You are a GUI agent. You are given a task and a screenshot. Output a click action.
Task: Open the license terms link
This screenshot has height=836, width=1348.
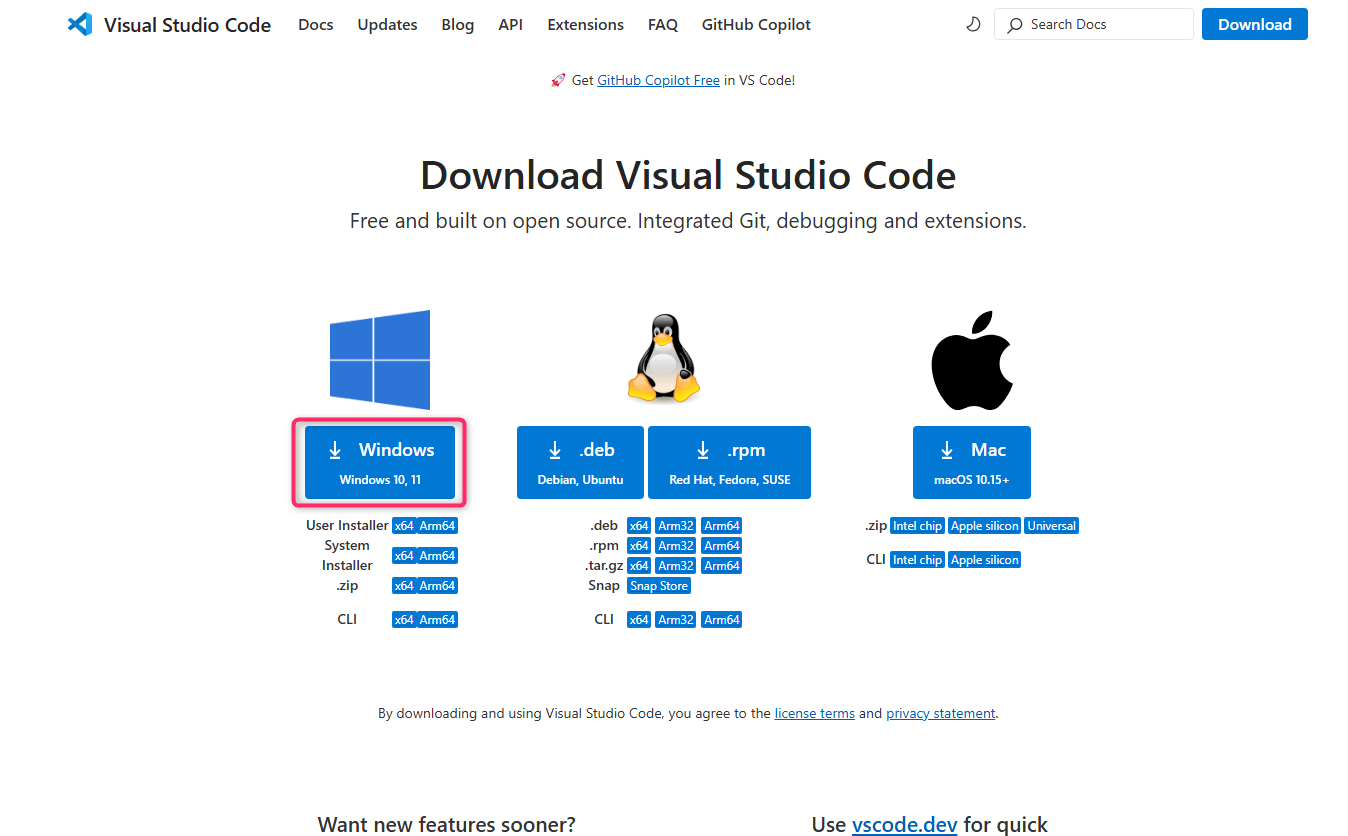(814, 712)
